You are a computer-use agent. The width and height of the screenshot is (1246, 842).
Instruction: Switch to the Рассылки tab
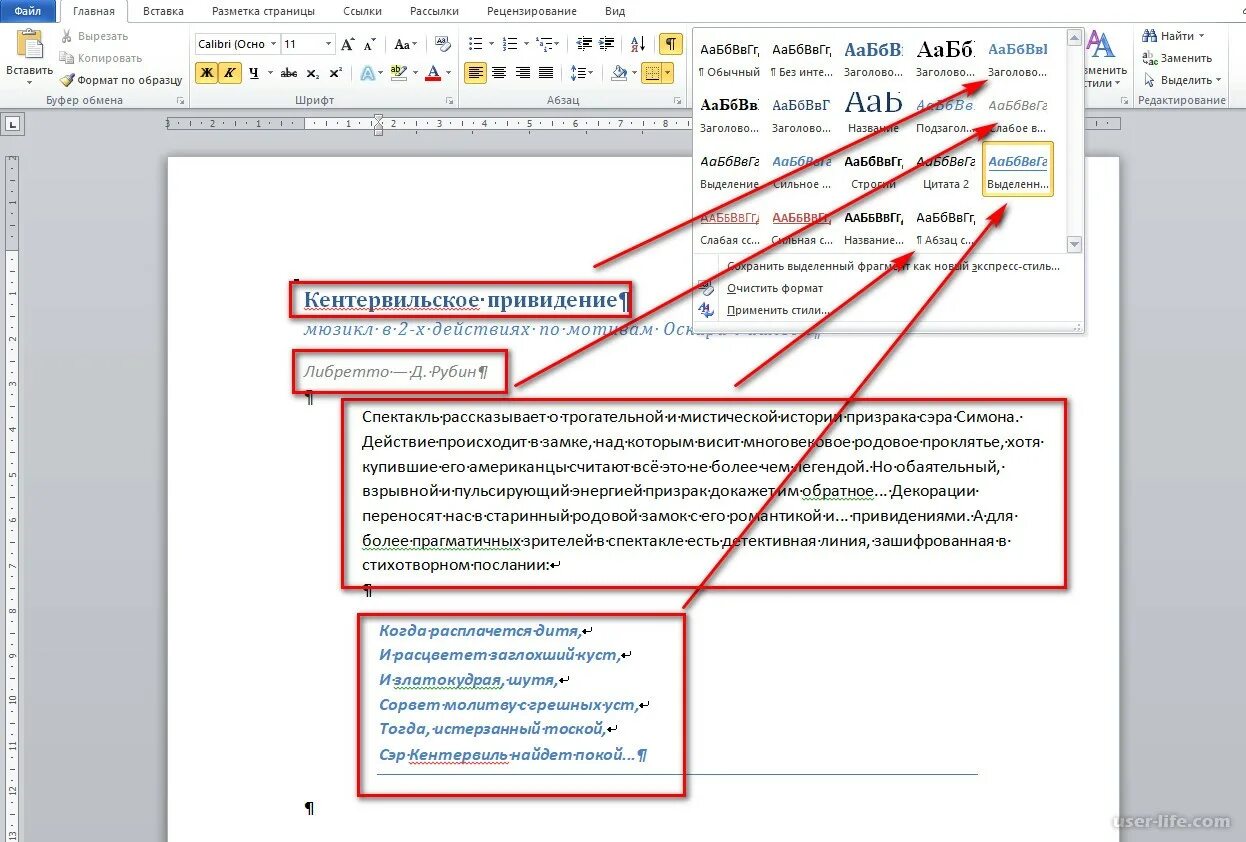(434, 12)
